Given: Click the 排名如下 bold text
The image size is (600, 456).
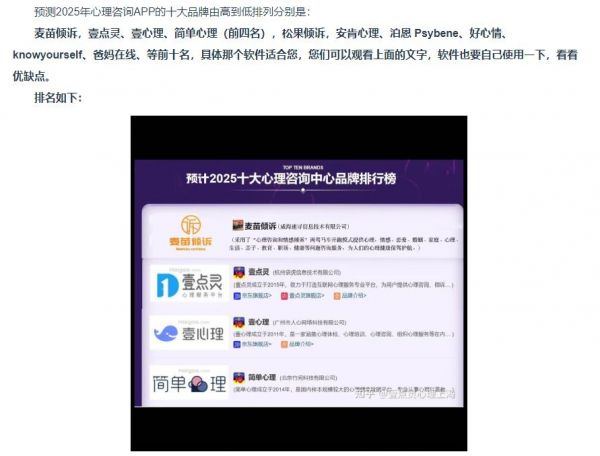Looking at the screenshot, I should click(x=59, y=98).
